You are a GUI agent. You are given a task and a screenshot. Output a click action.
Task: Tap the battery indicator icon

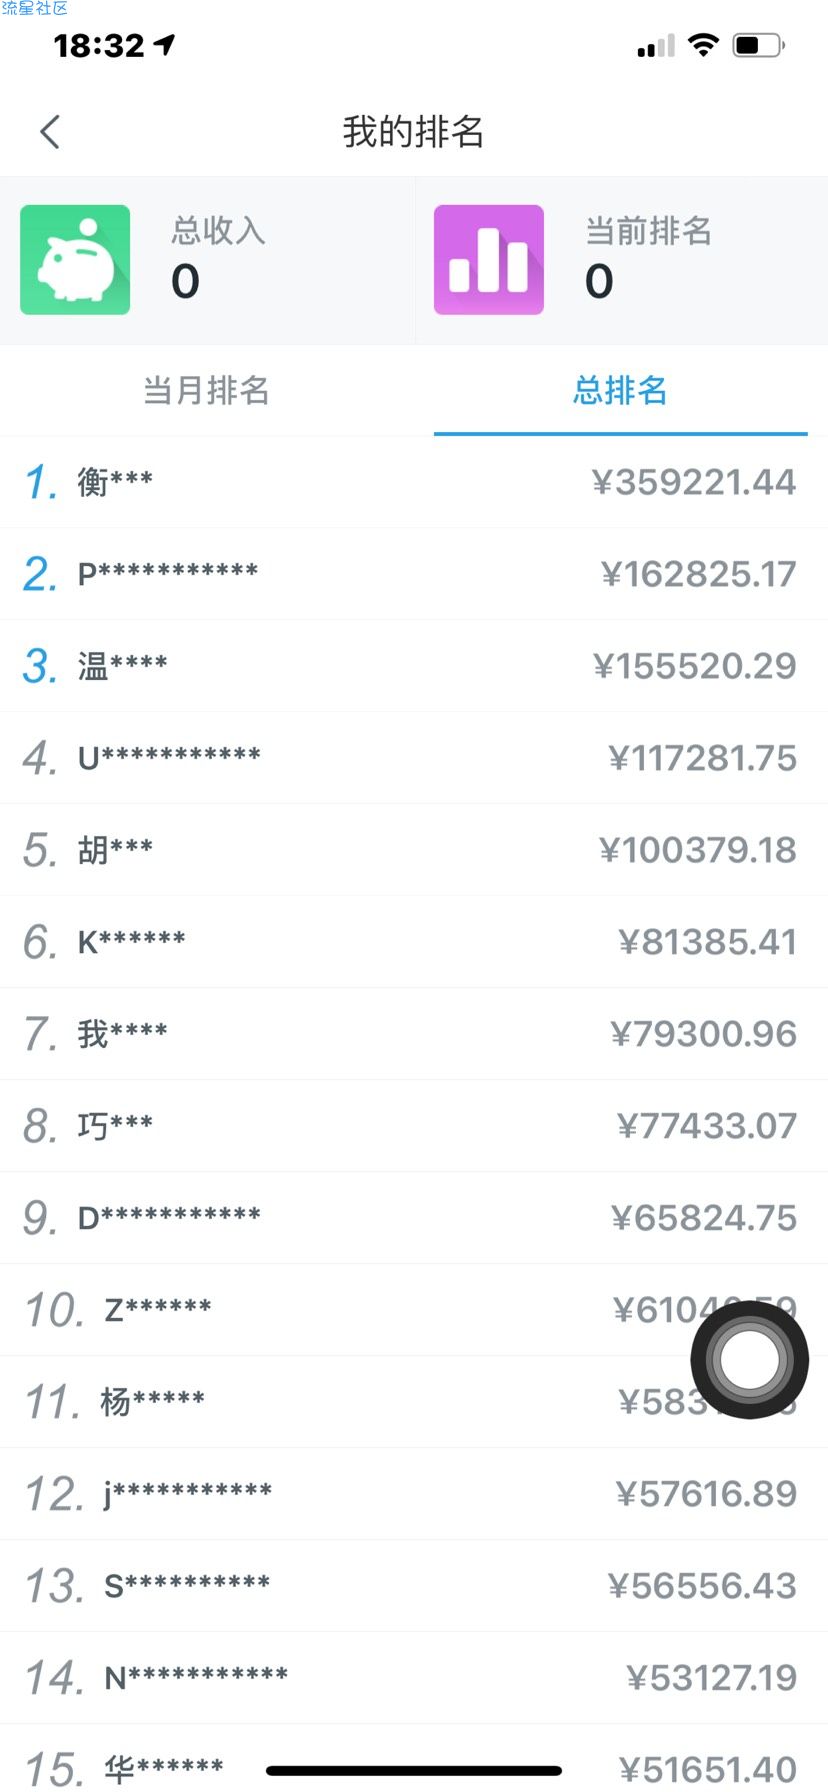(x=759, y=45)
